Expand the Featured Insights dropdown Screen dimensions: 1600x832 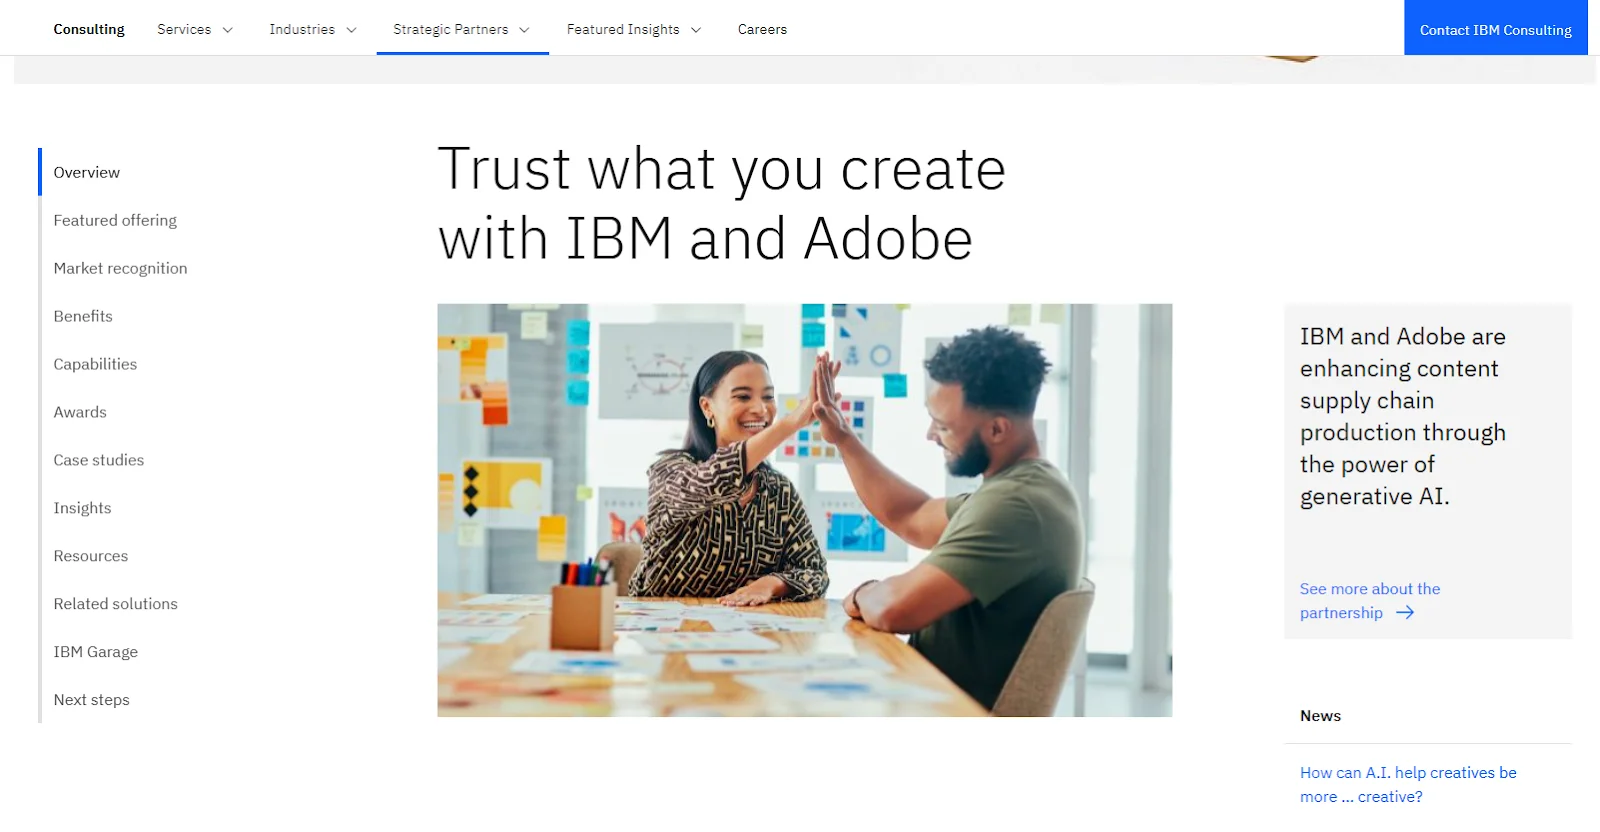coord(633,29)
